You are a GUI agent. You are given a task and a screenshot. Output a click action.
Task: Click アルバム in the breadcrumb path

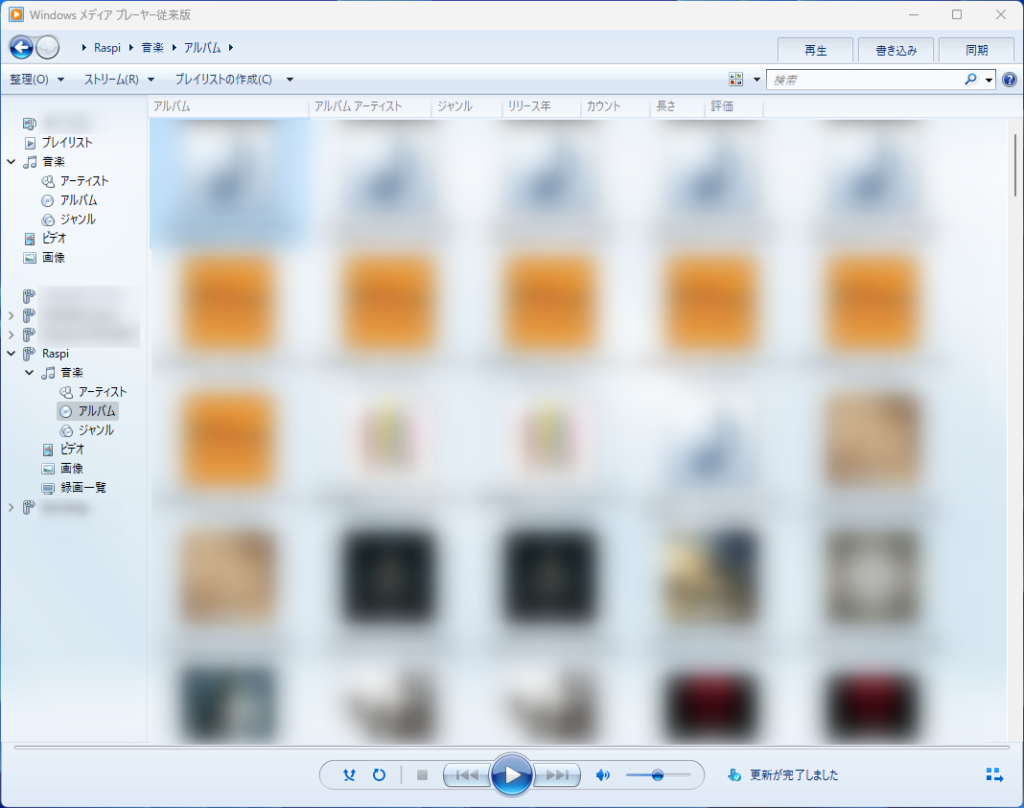click(x=202, y=48)
